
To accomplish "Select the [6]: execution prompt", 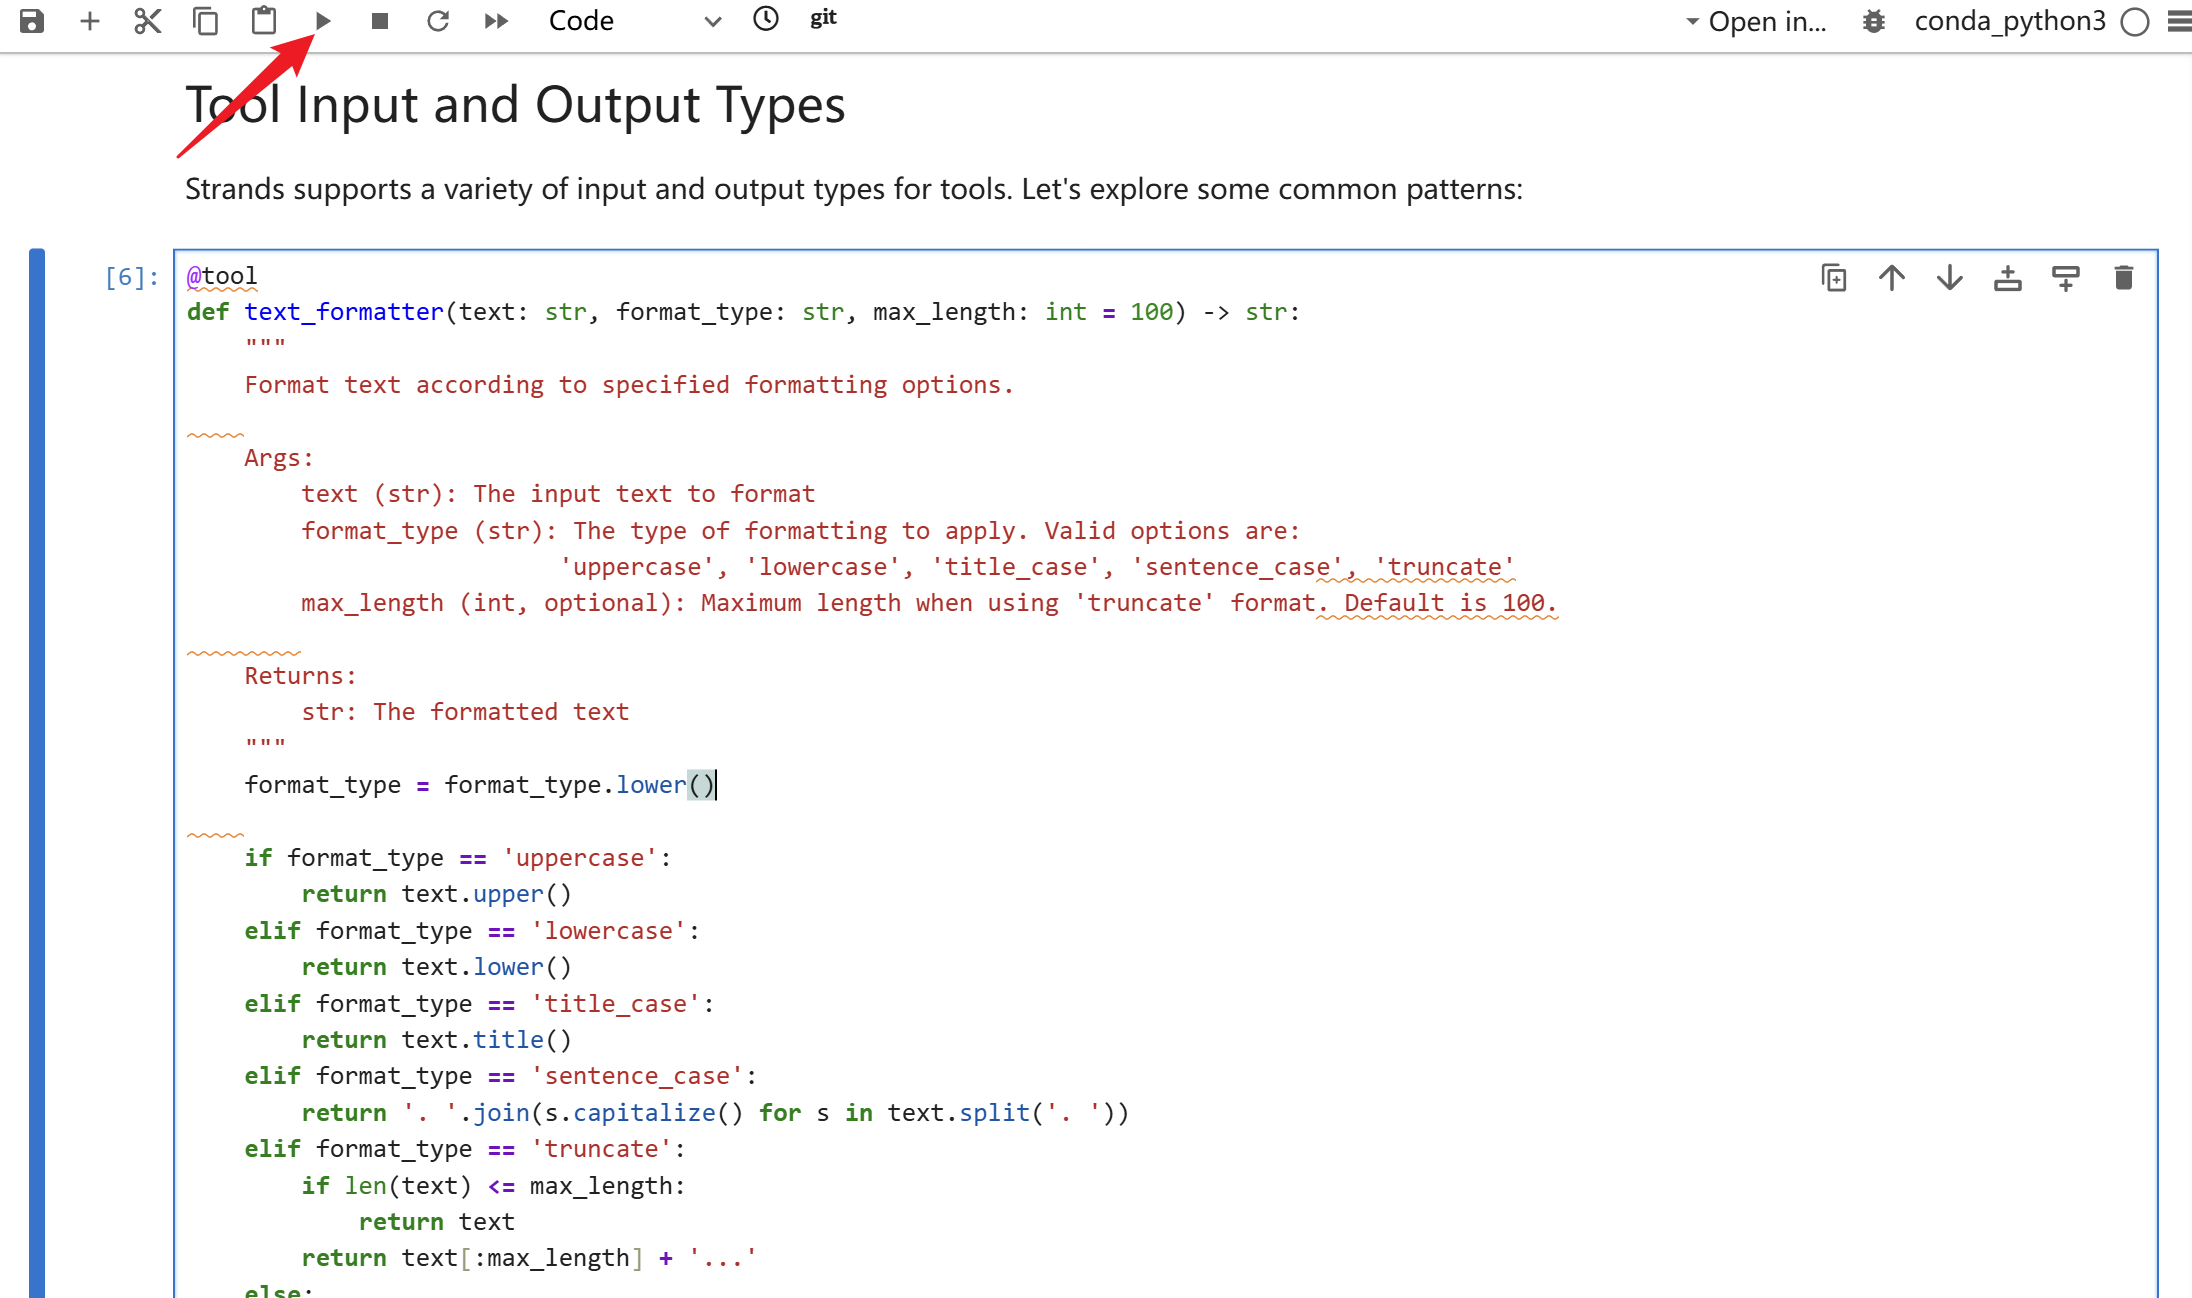I will click(132, 277).
